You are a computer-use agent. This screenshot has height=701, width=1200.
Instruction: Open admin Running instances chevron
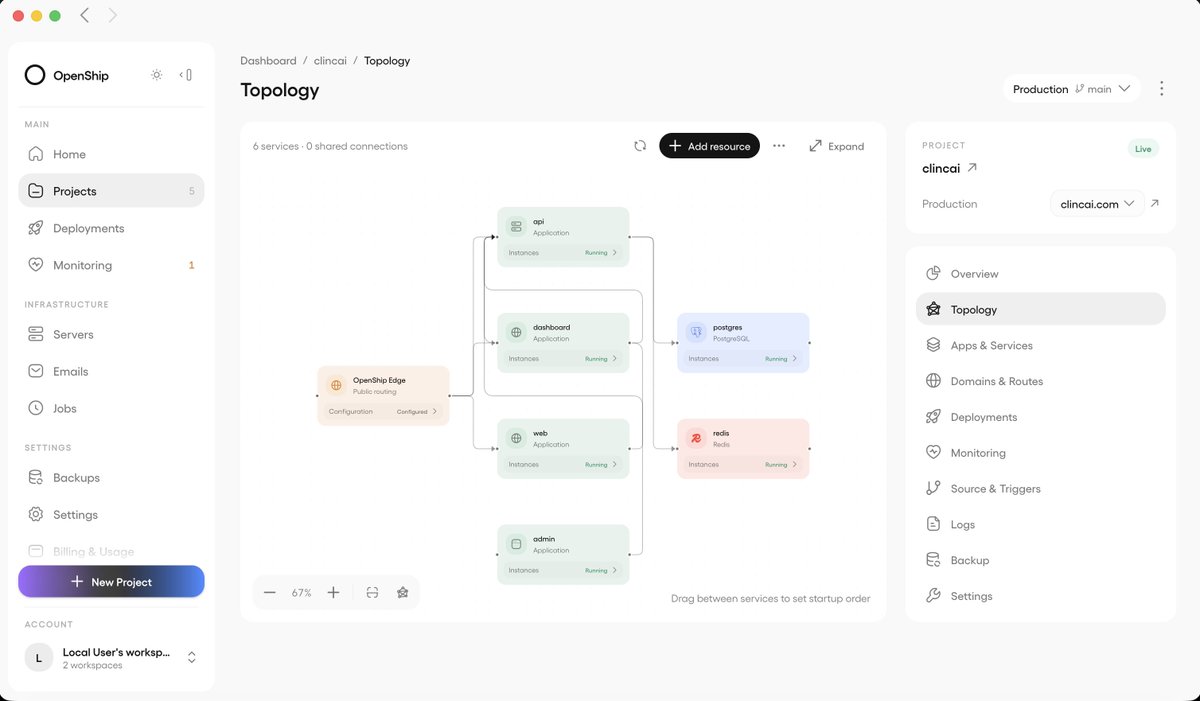pyautogui.click(x=615, y=571)
